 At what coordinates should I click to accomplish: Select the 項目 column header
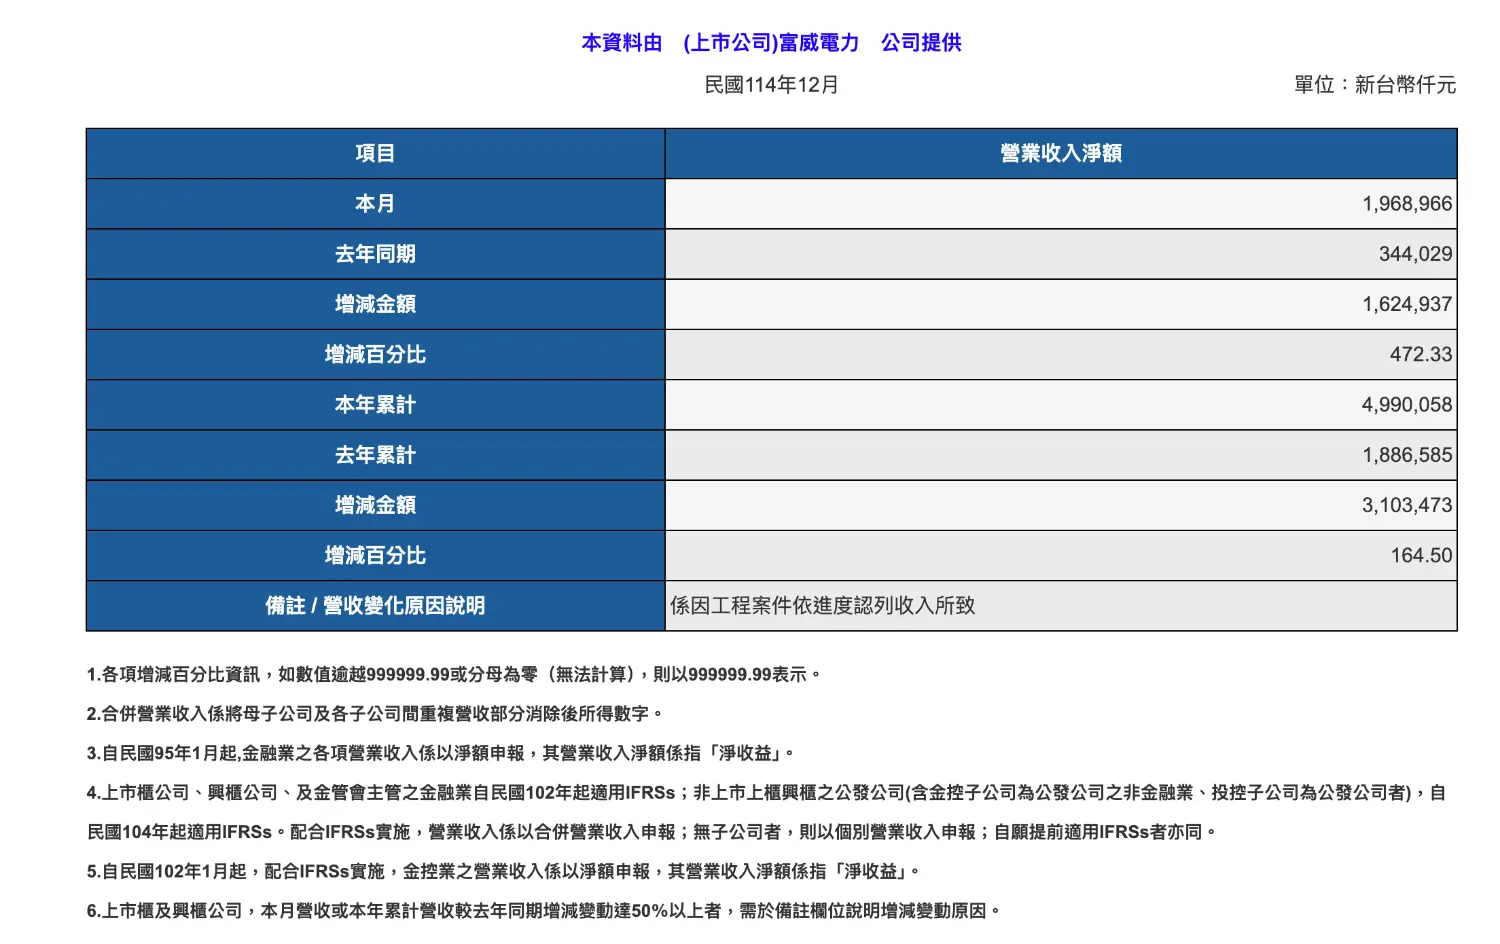pos(375,153)
